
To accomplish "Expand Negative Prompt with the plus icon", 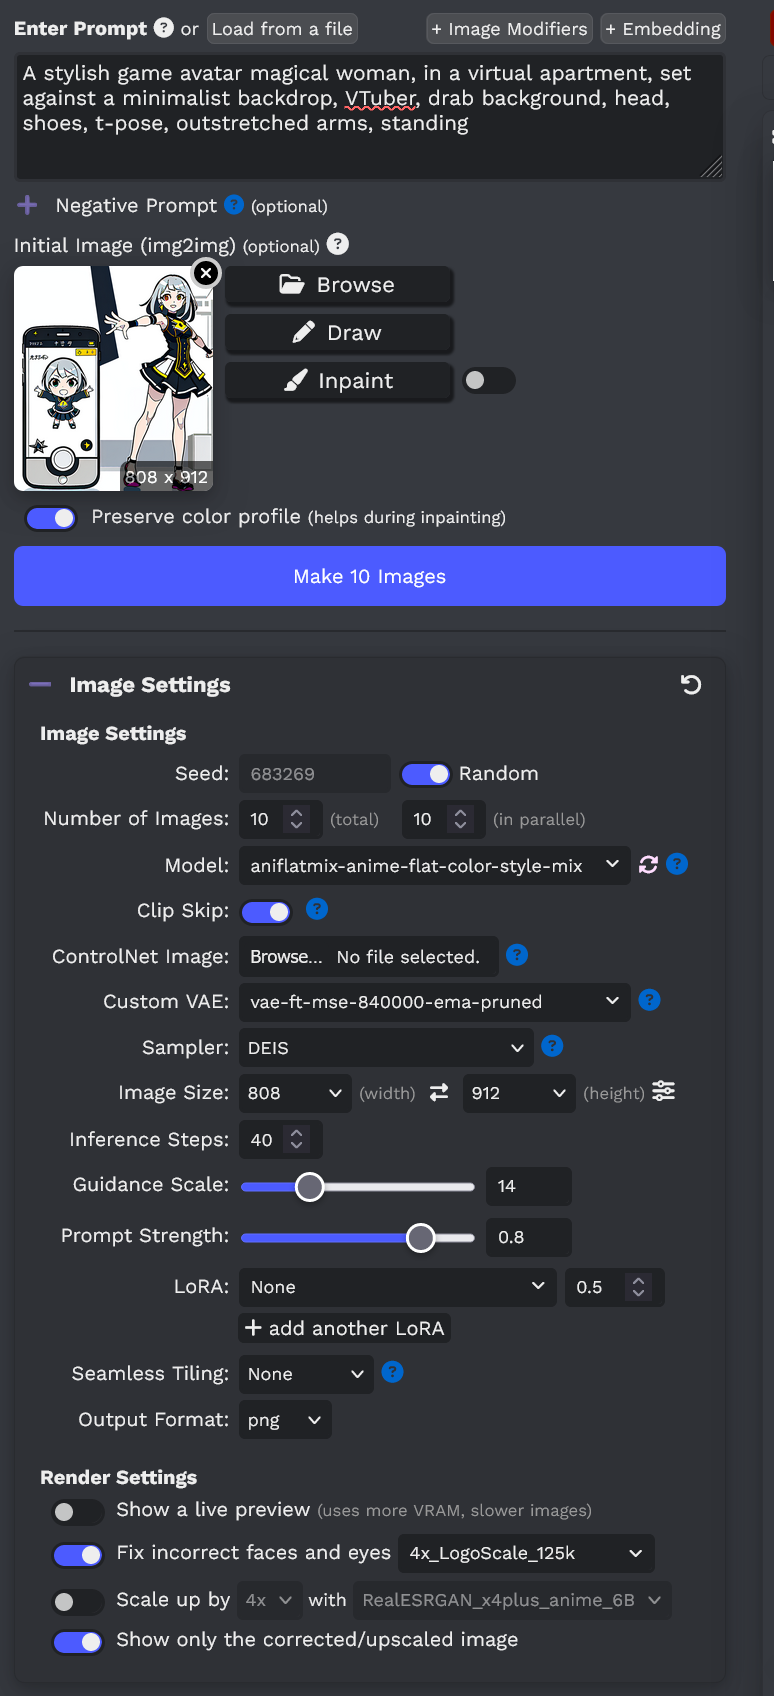I will (x=27, y=205).
